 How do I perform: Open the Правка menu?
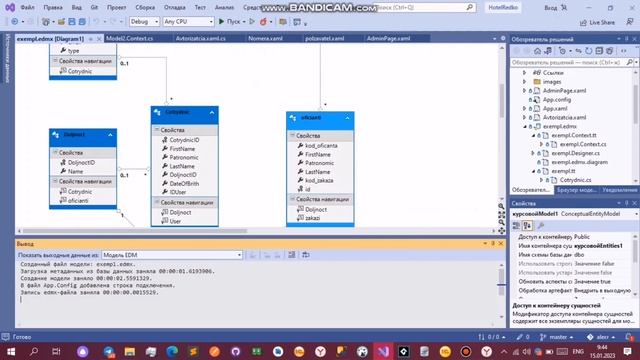click(53, 7)
